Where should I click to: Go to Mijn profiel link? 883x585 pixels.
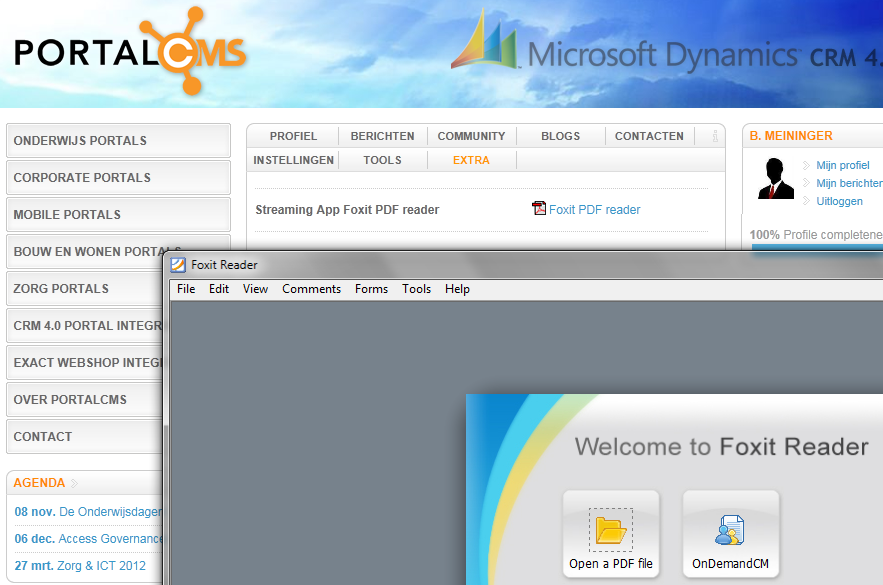pyautogui.click(x=843, y=165)
